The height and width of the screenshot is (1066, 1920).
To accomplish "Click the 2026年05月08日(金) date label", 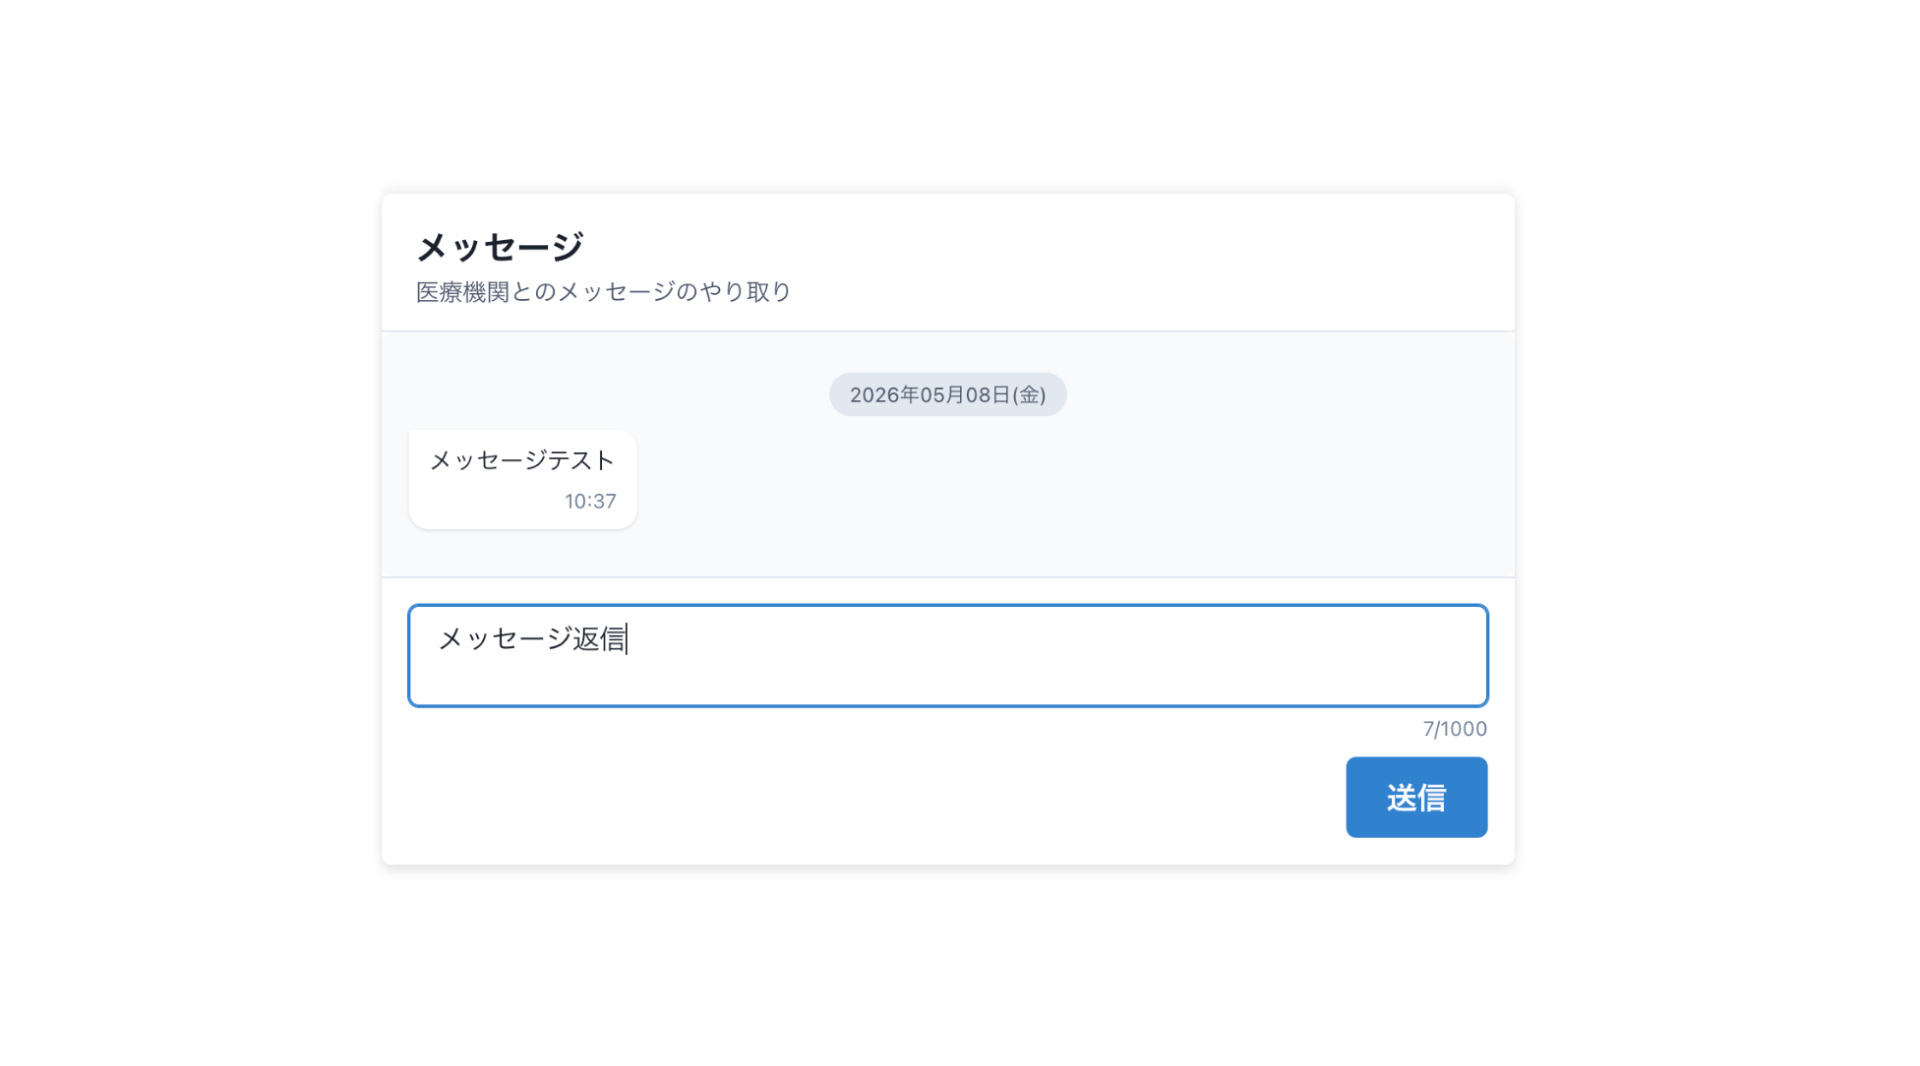I will [x=947, y=395].
